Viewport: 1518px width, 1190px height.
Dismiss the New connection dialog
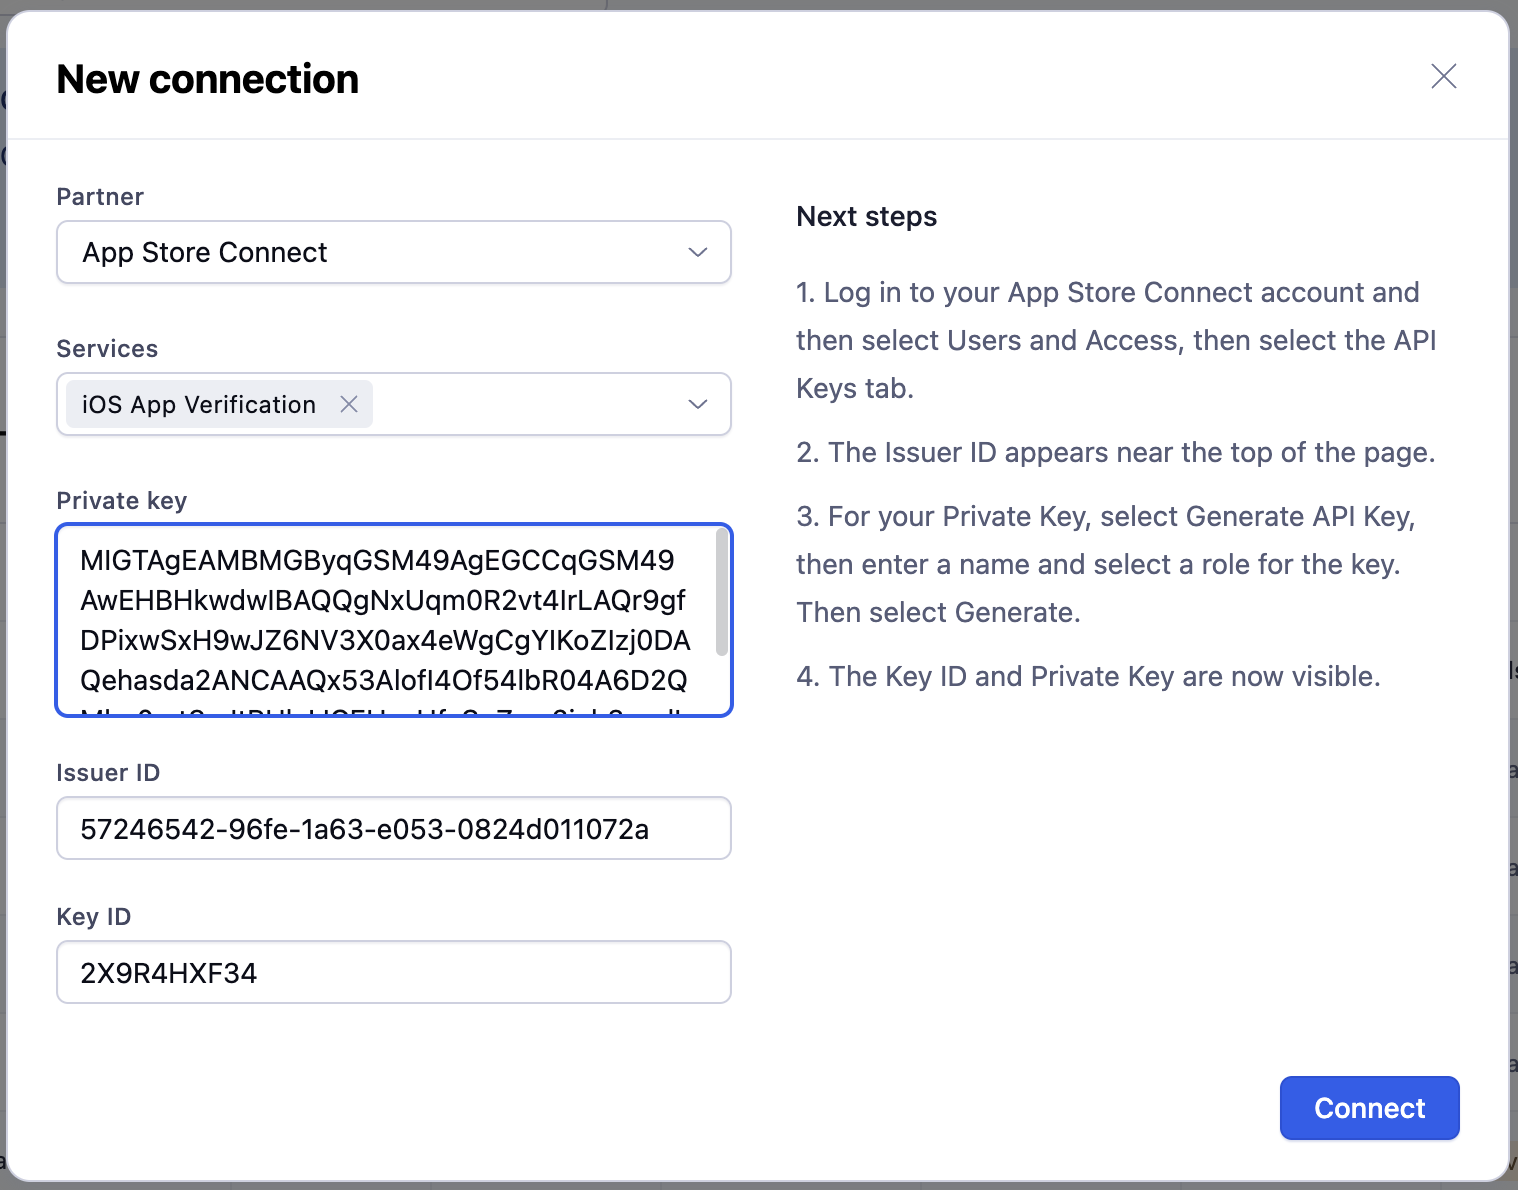pyautogui.click(x=1444, y=76)
